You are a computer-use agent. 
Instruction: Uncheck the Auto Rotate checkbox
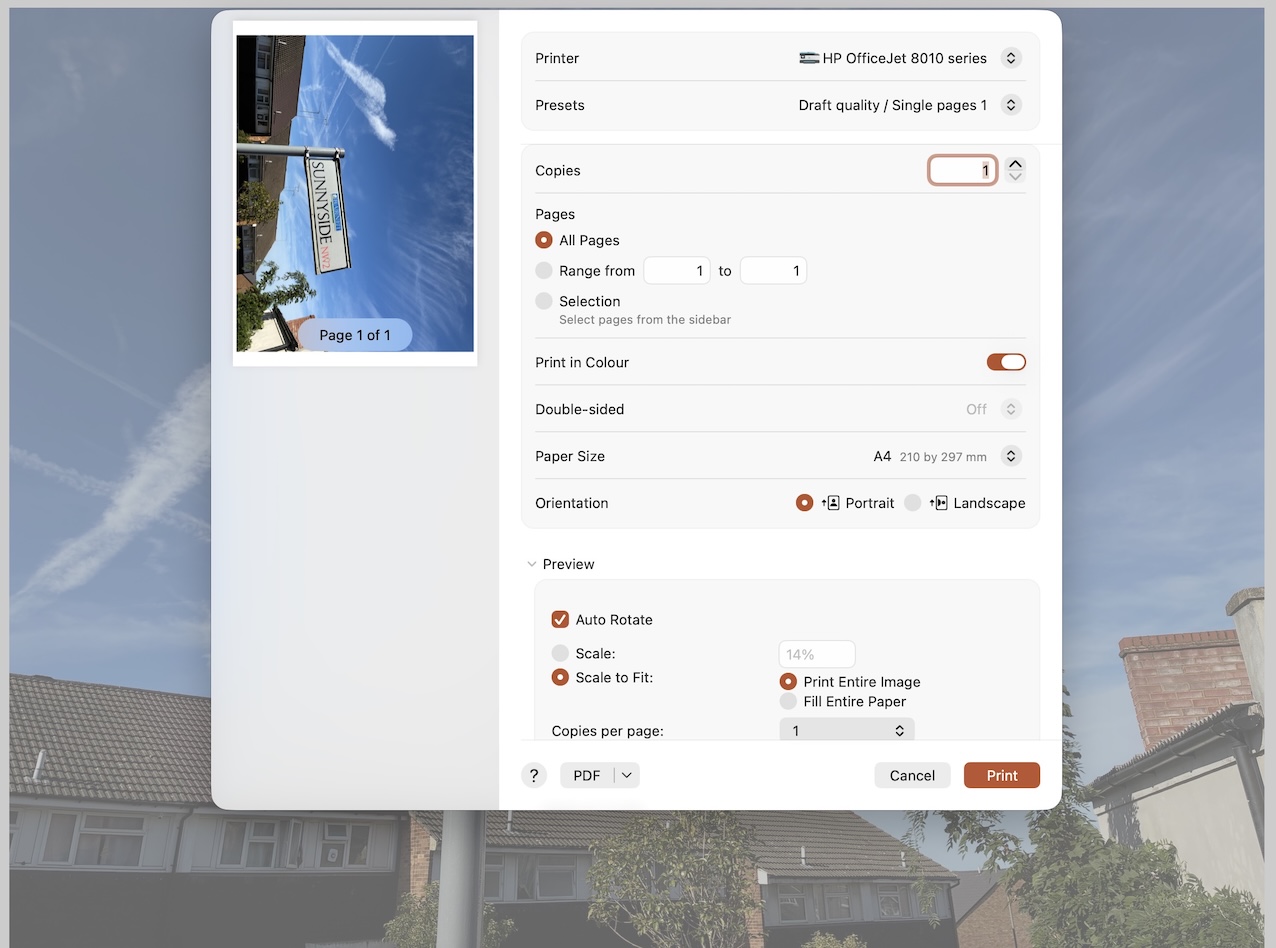560,619
